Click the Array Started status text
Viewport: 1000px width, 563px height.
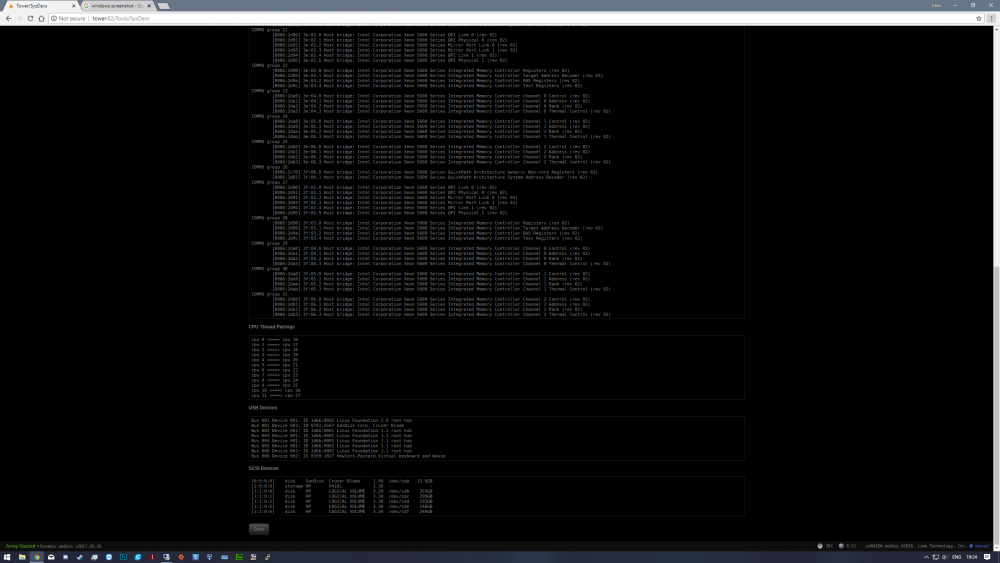pos(20,546)
